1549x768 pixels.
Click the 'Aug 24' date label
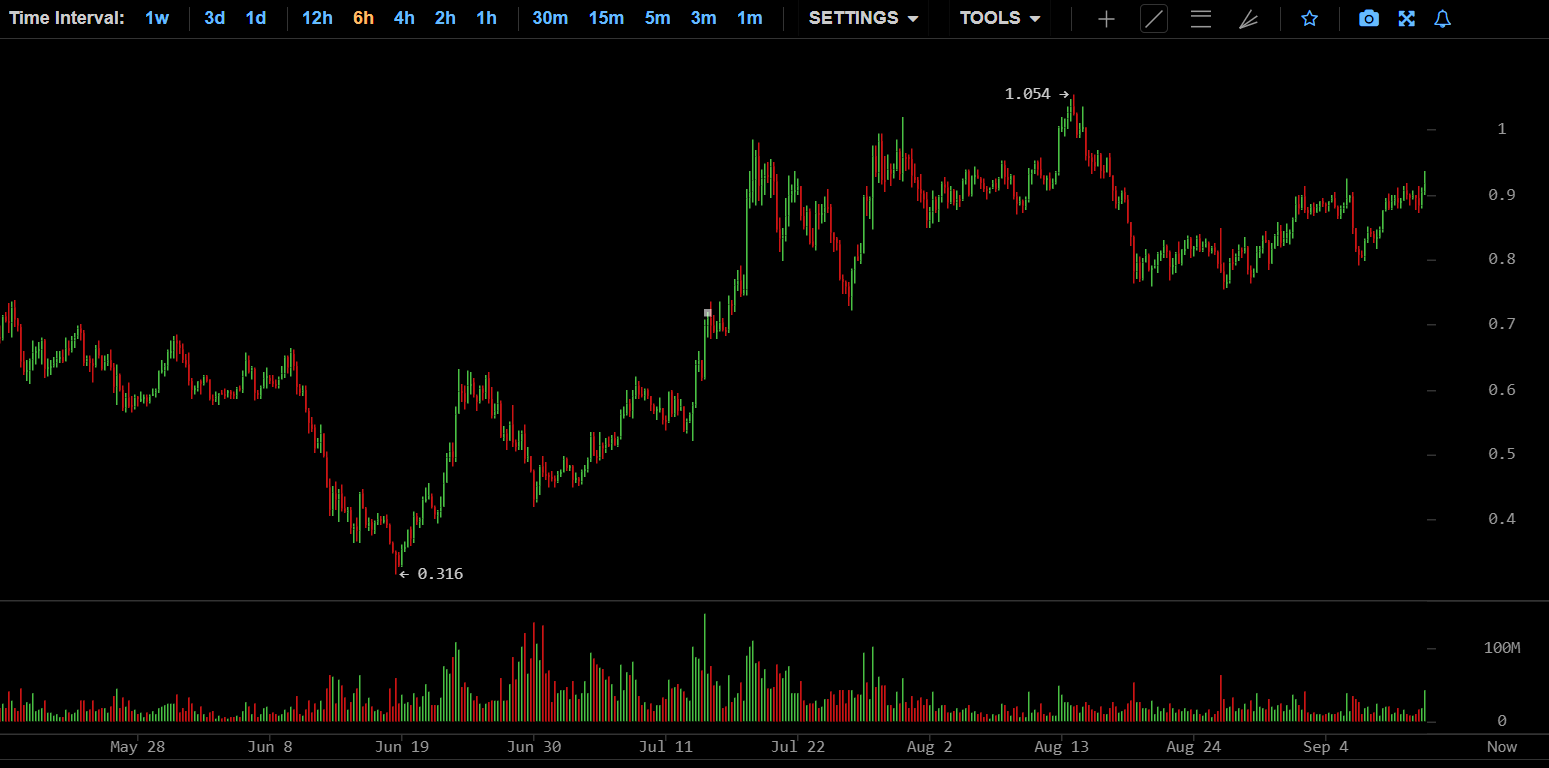(1193, 747)
